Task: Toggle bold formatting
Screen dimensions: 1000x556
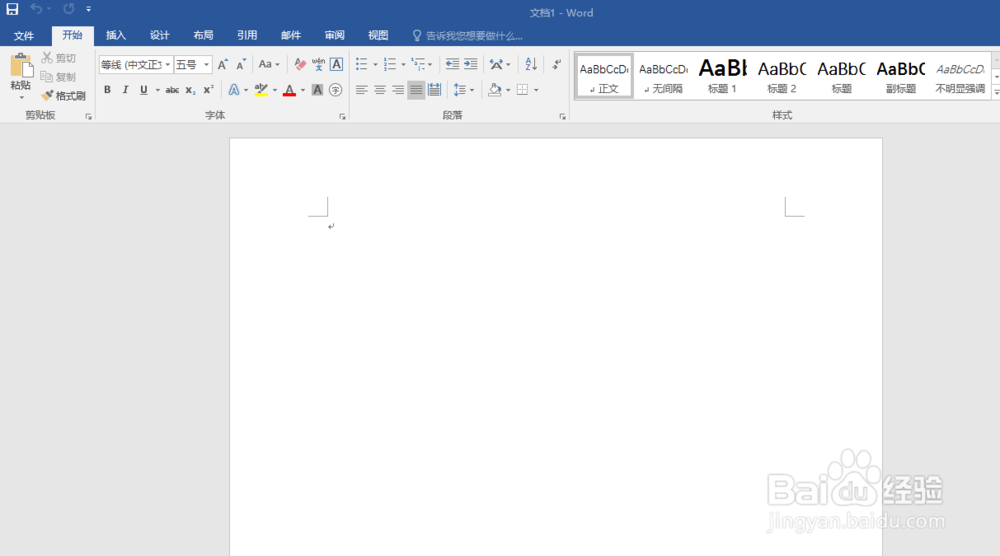Action: click(x=107, y=90)
